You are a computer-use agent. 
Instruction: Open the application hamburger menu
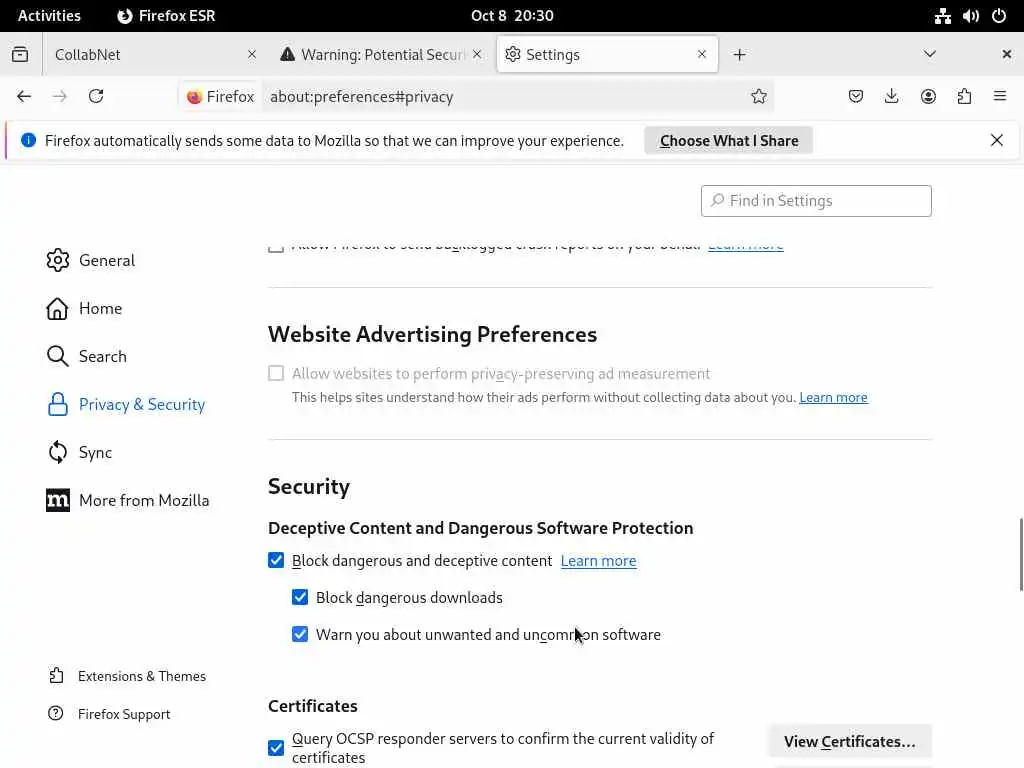(1000, 96)
